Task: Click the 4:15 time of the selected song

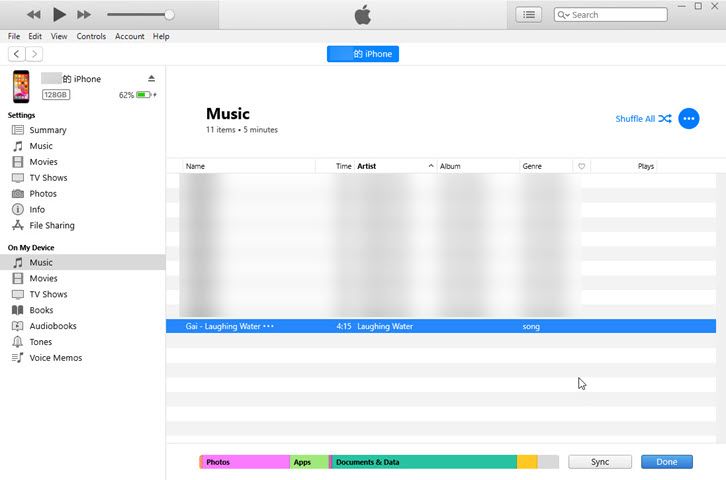Action: tap(344, 326)
